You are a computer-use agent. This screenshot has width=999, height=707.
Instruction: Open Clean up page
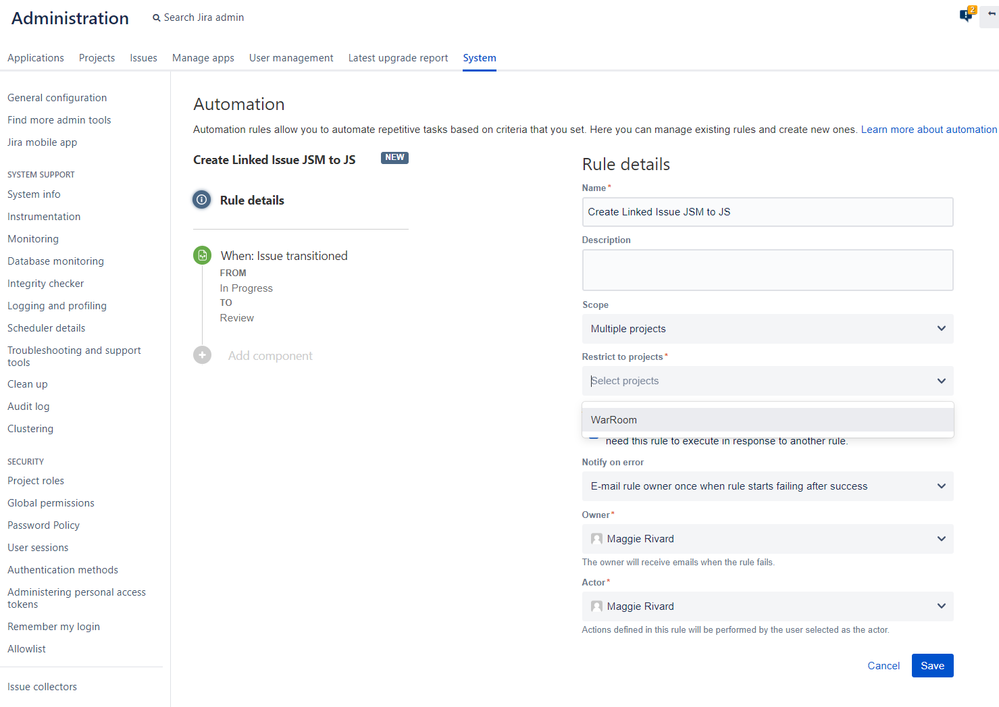[x=27, y=384]
